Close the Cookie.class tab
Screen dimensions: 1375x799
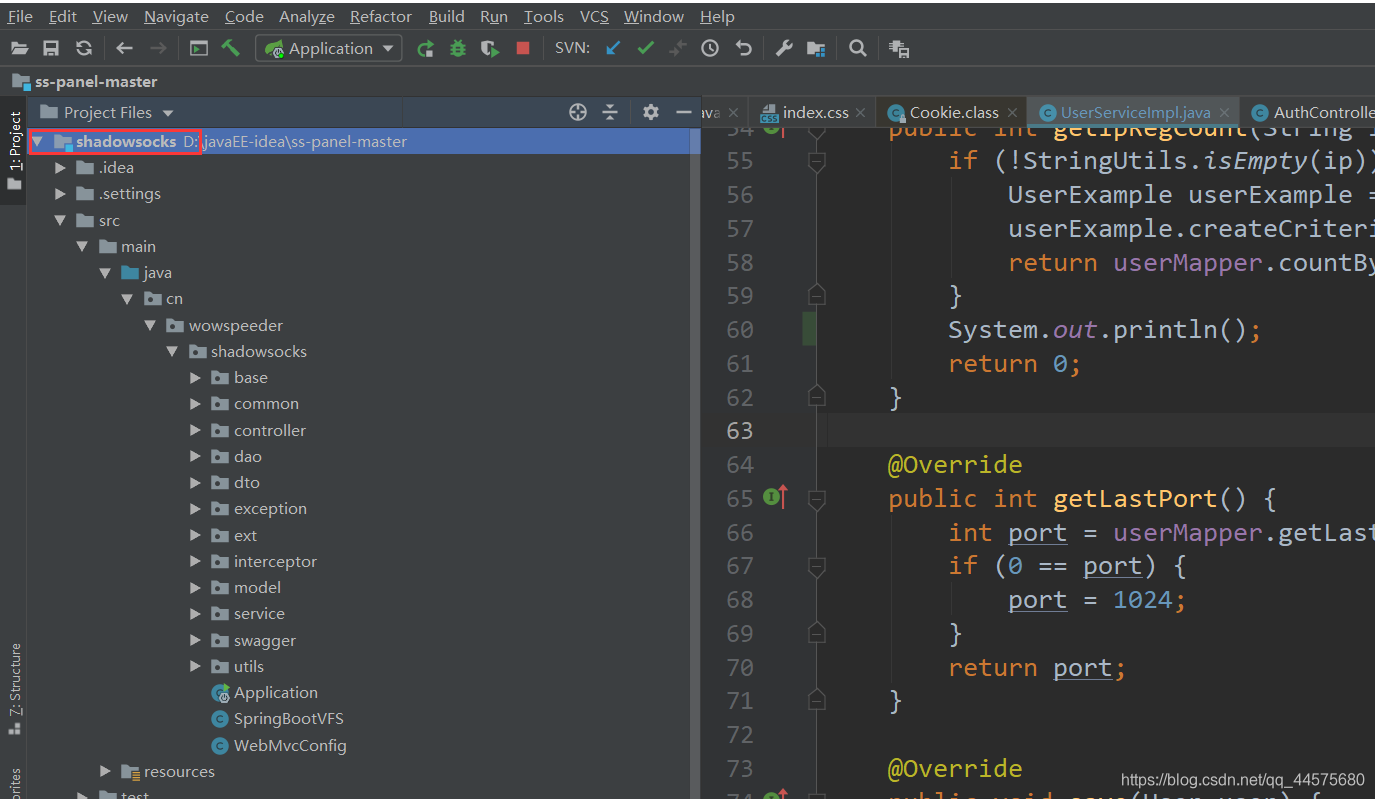[1014, 113]
